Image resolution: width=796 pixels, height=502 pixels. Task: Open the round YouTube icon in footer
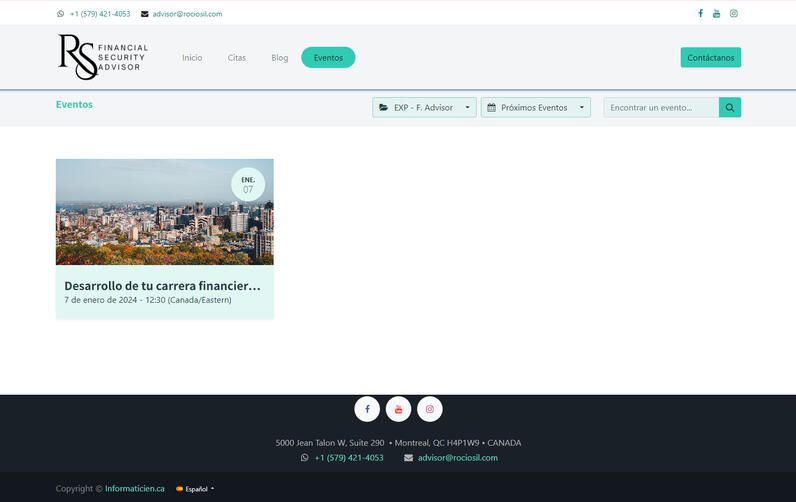pos(398,409)
